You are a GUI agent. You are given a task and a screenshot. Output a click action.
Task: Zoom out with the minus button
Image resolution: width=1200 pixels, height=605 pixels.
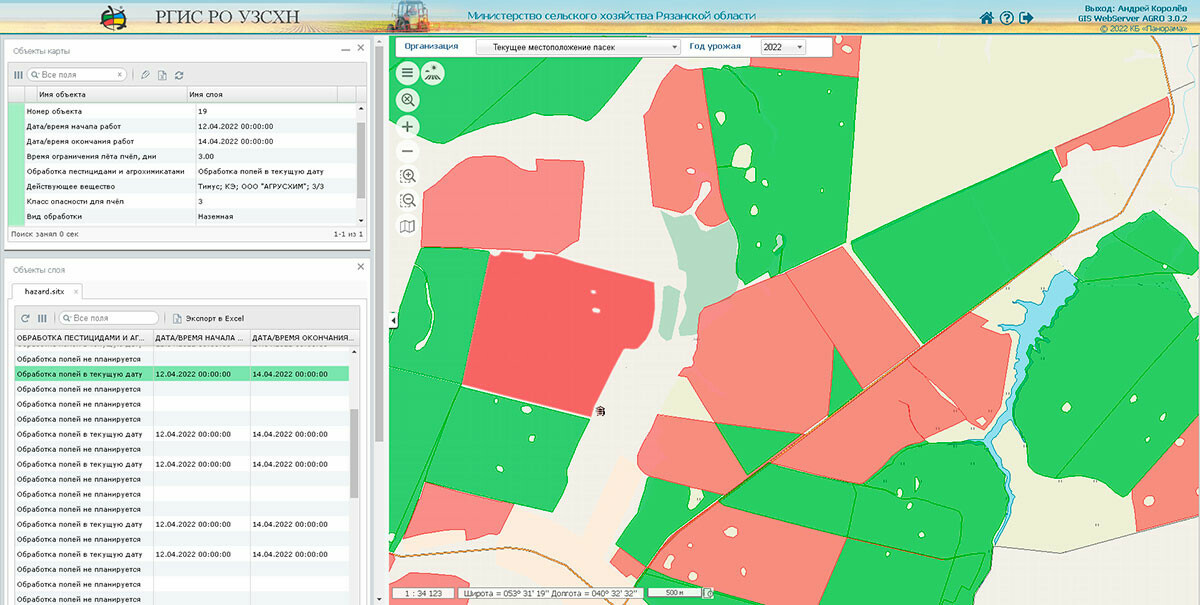point(407,152)
